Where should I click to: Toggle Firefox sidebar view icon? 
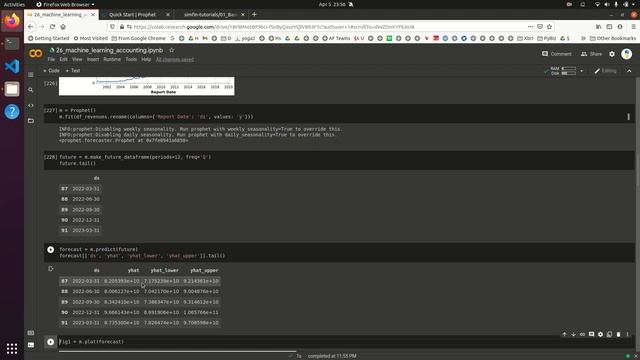tap(609, 27)
